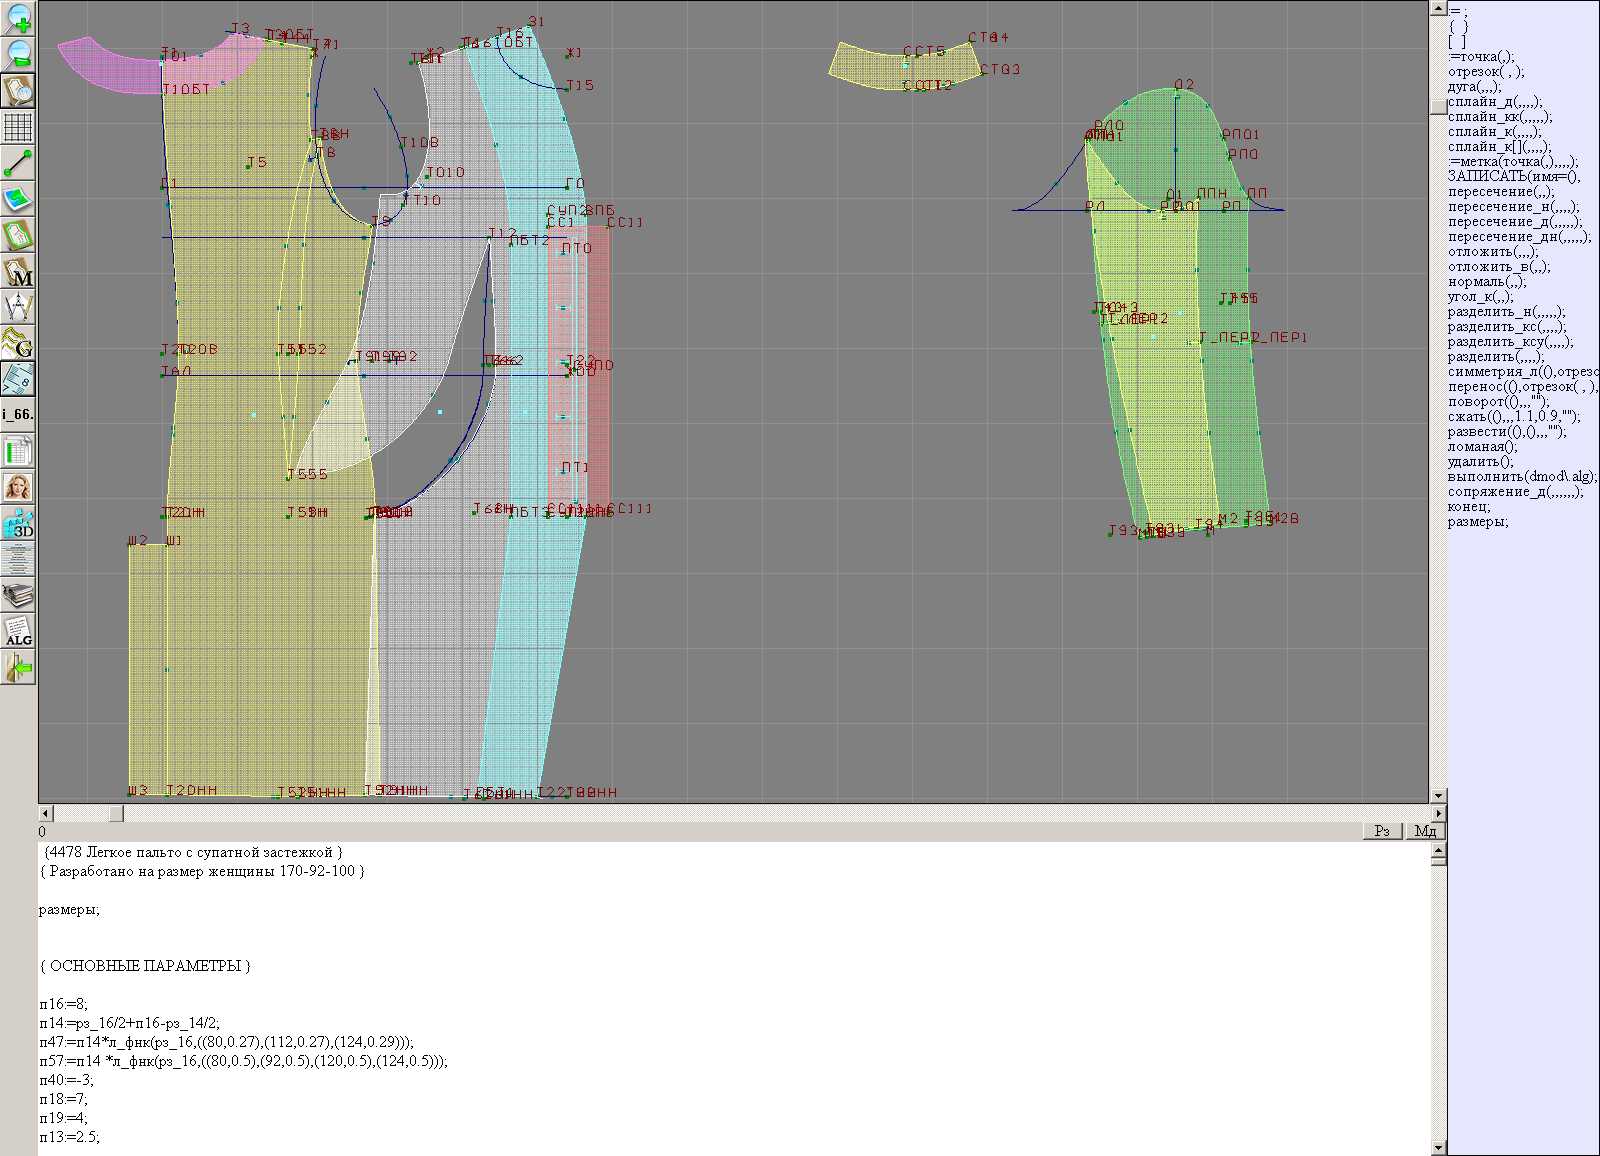
Task: Click the canvas vertical scrollbar down arrow
Action: pyautogui.click(x=1439, y=796)
